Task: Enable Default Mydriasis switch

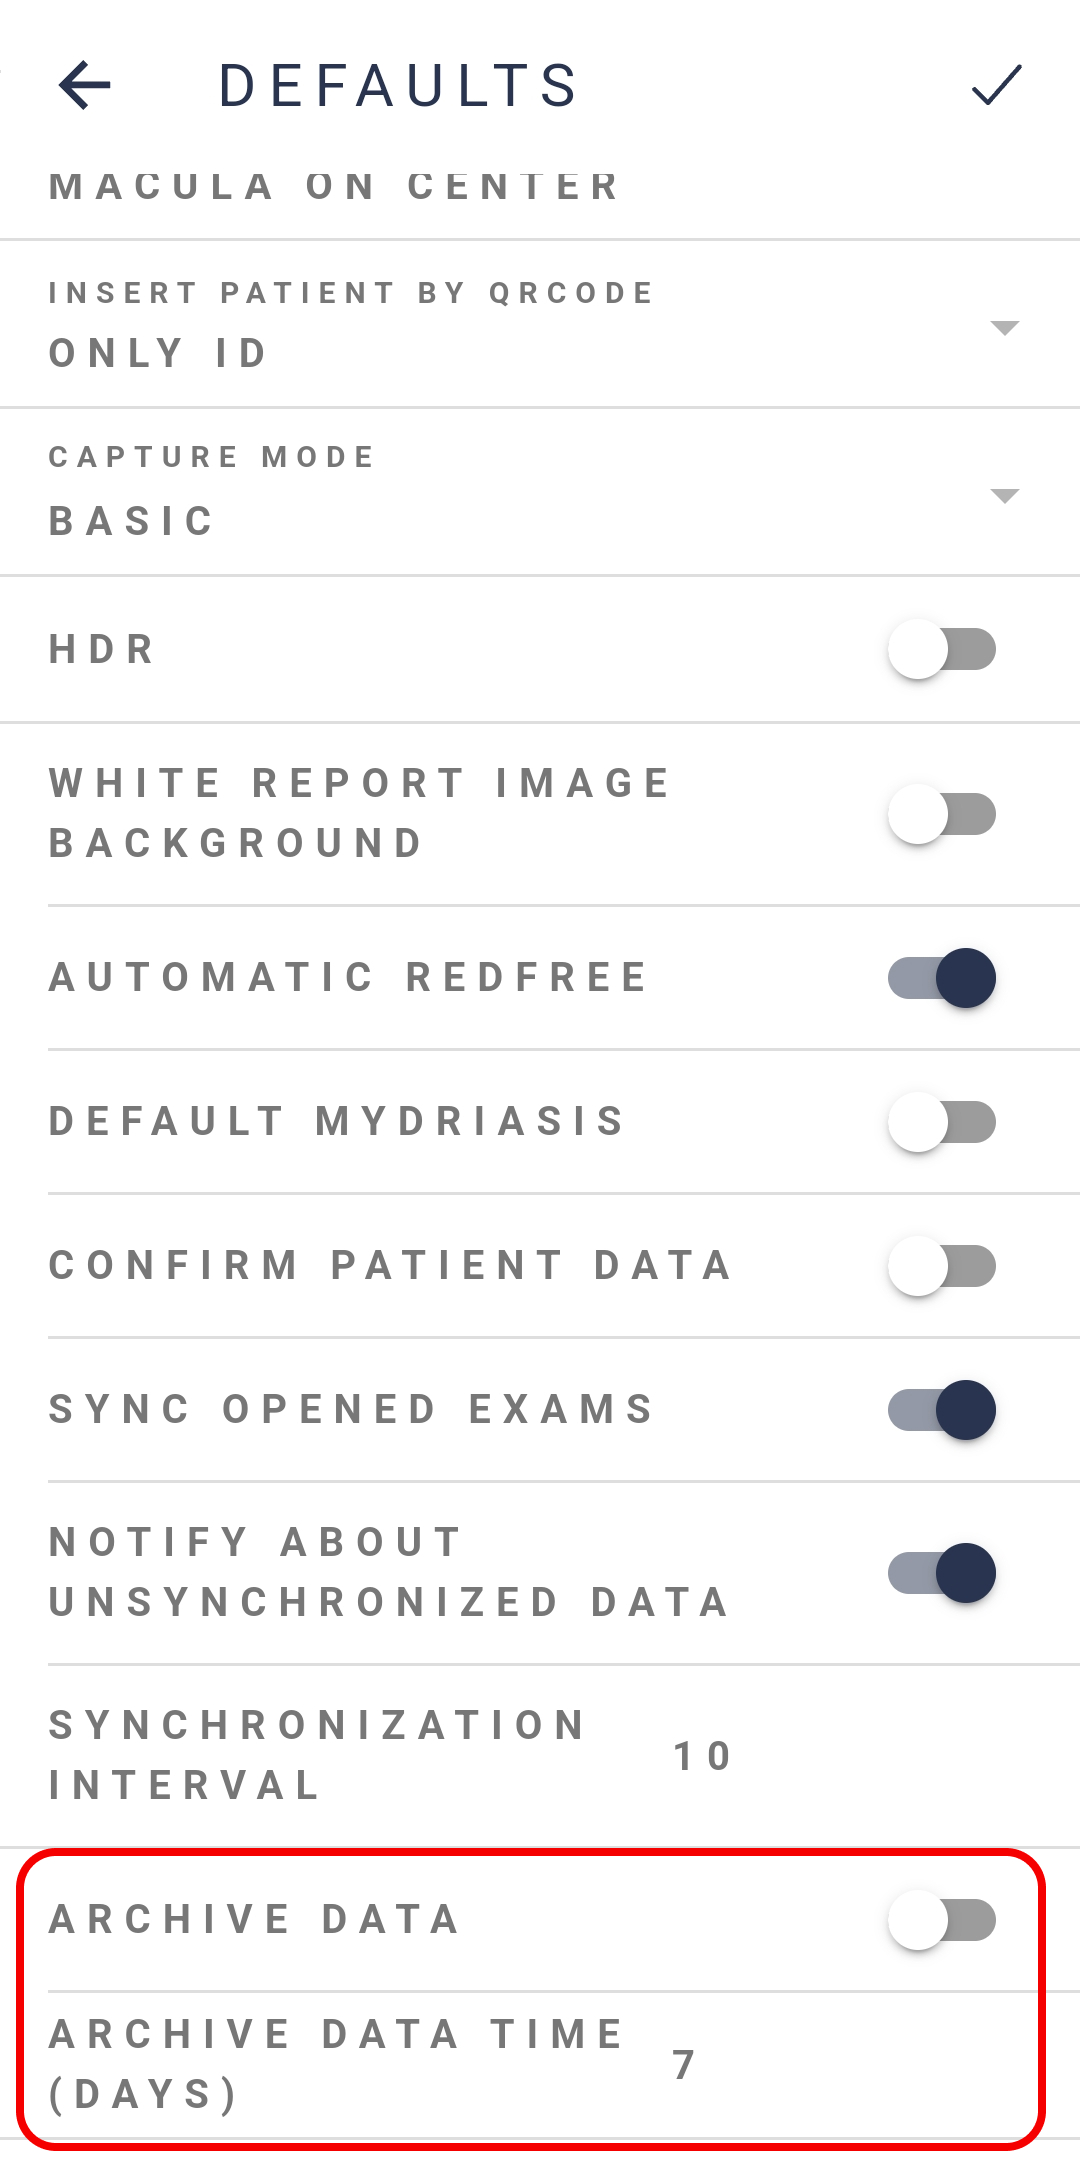Action: coord(942,1122)
